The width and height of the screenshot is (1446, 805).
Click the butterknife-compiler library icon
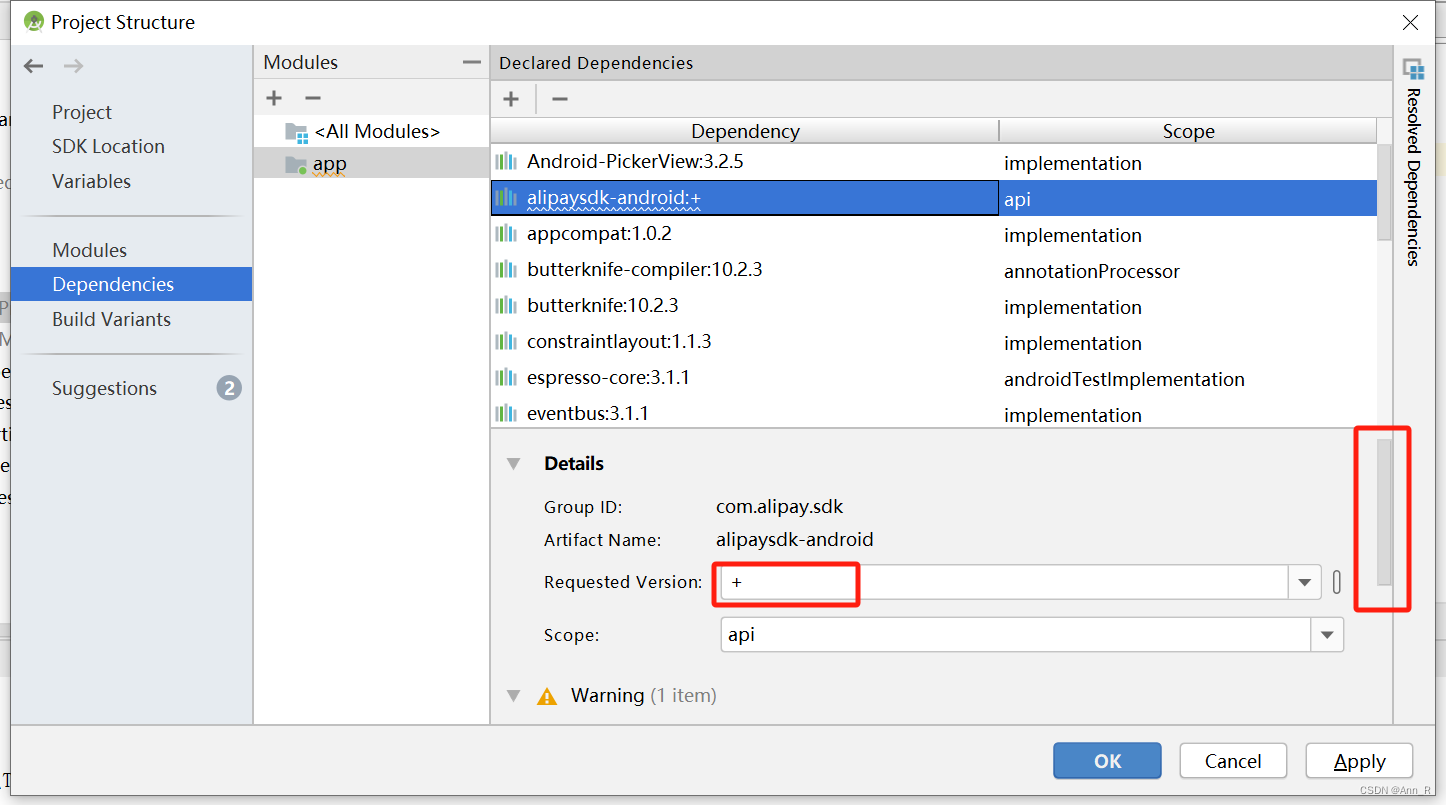[506, 270]
